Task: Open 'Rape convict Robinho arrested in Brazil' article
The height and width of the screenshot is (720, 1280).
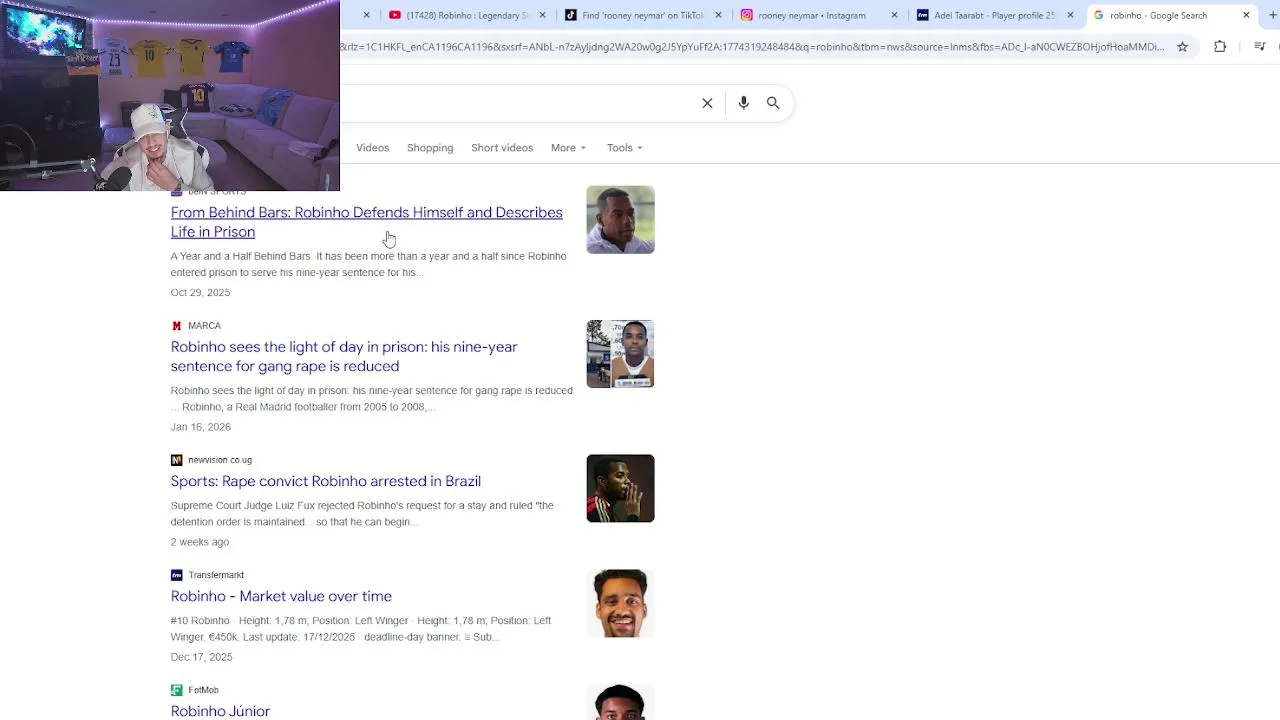Action: pyautogui.click(x=325, y=481)
